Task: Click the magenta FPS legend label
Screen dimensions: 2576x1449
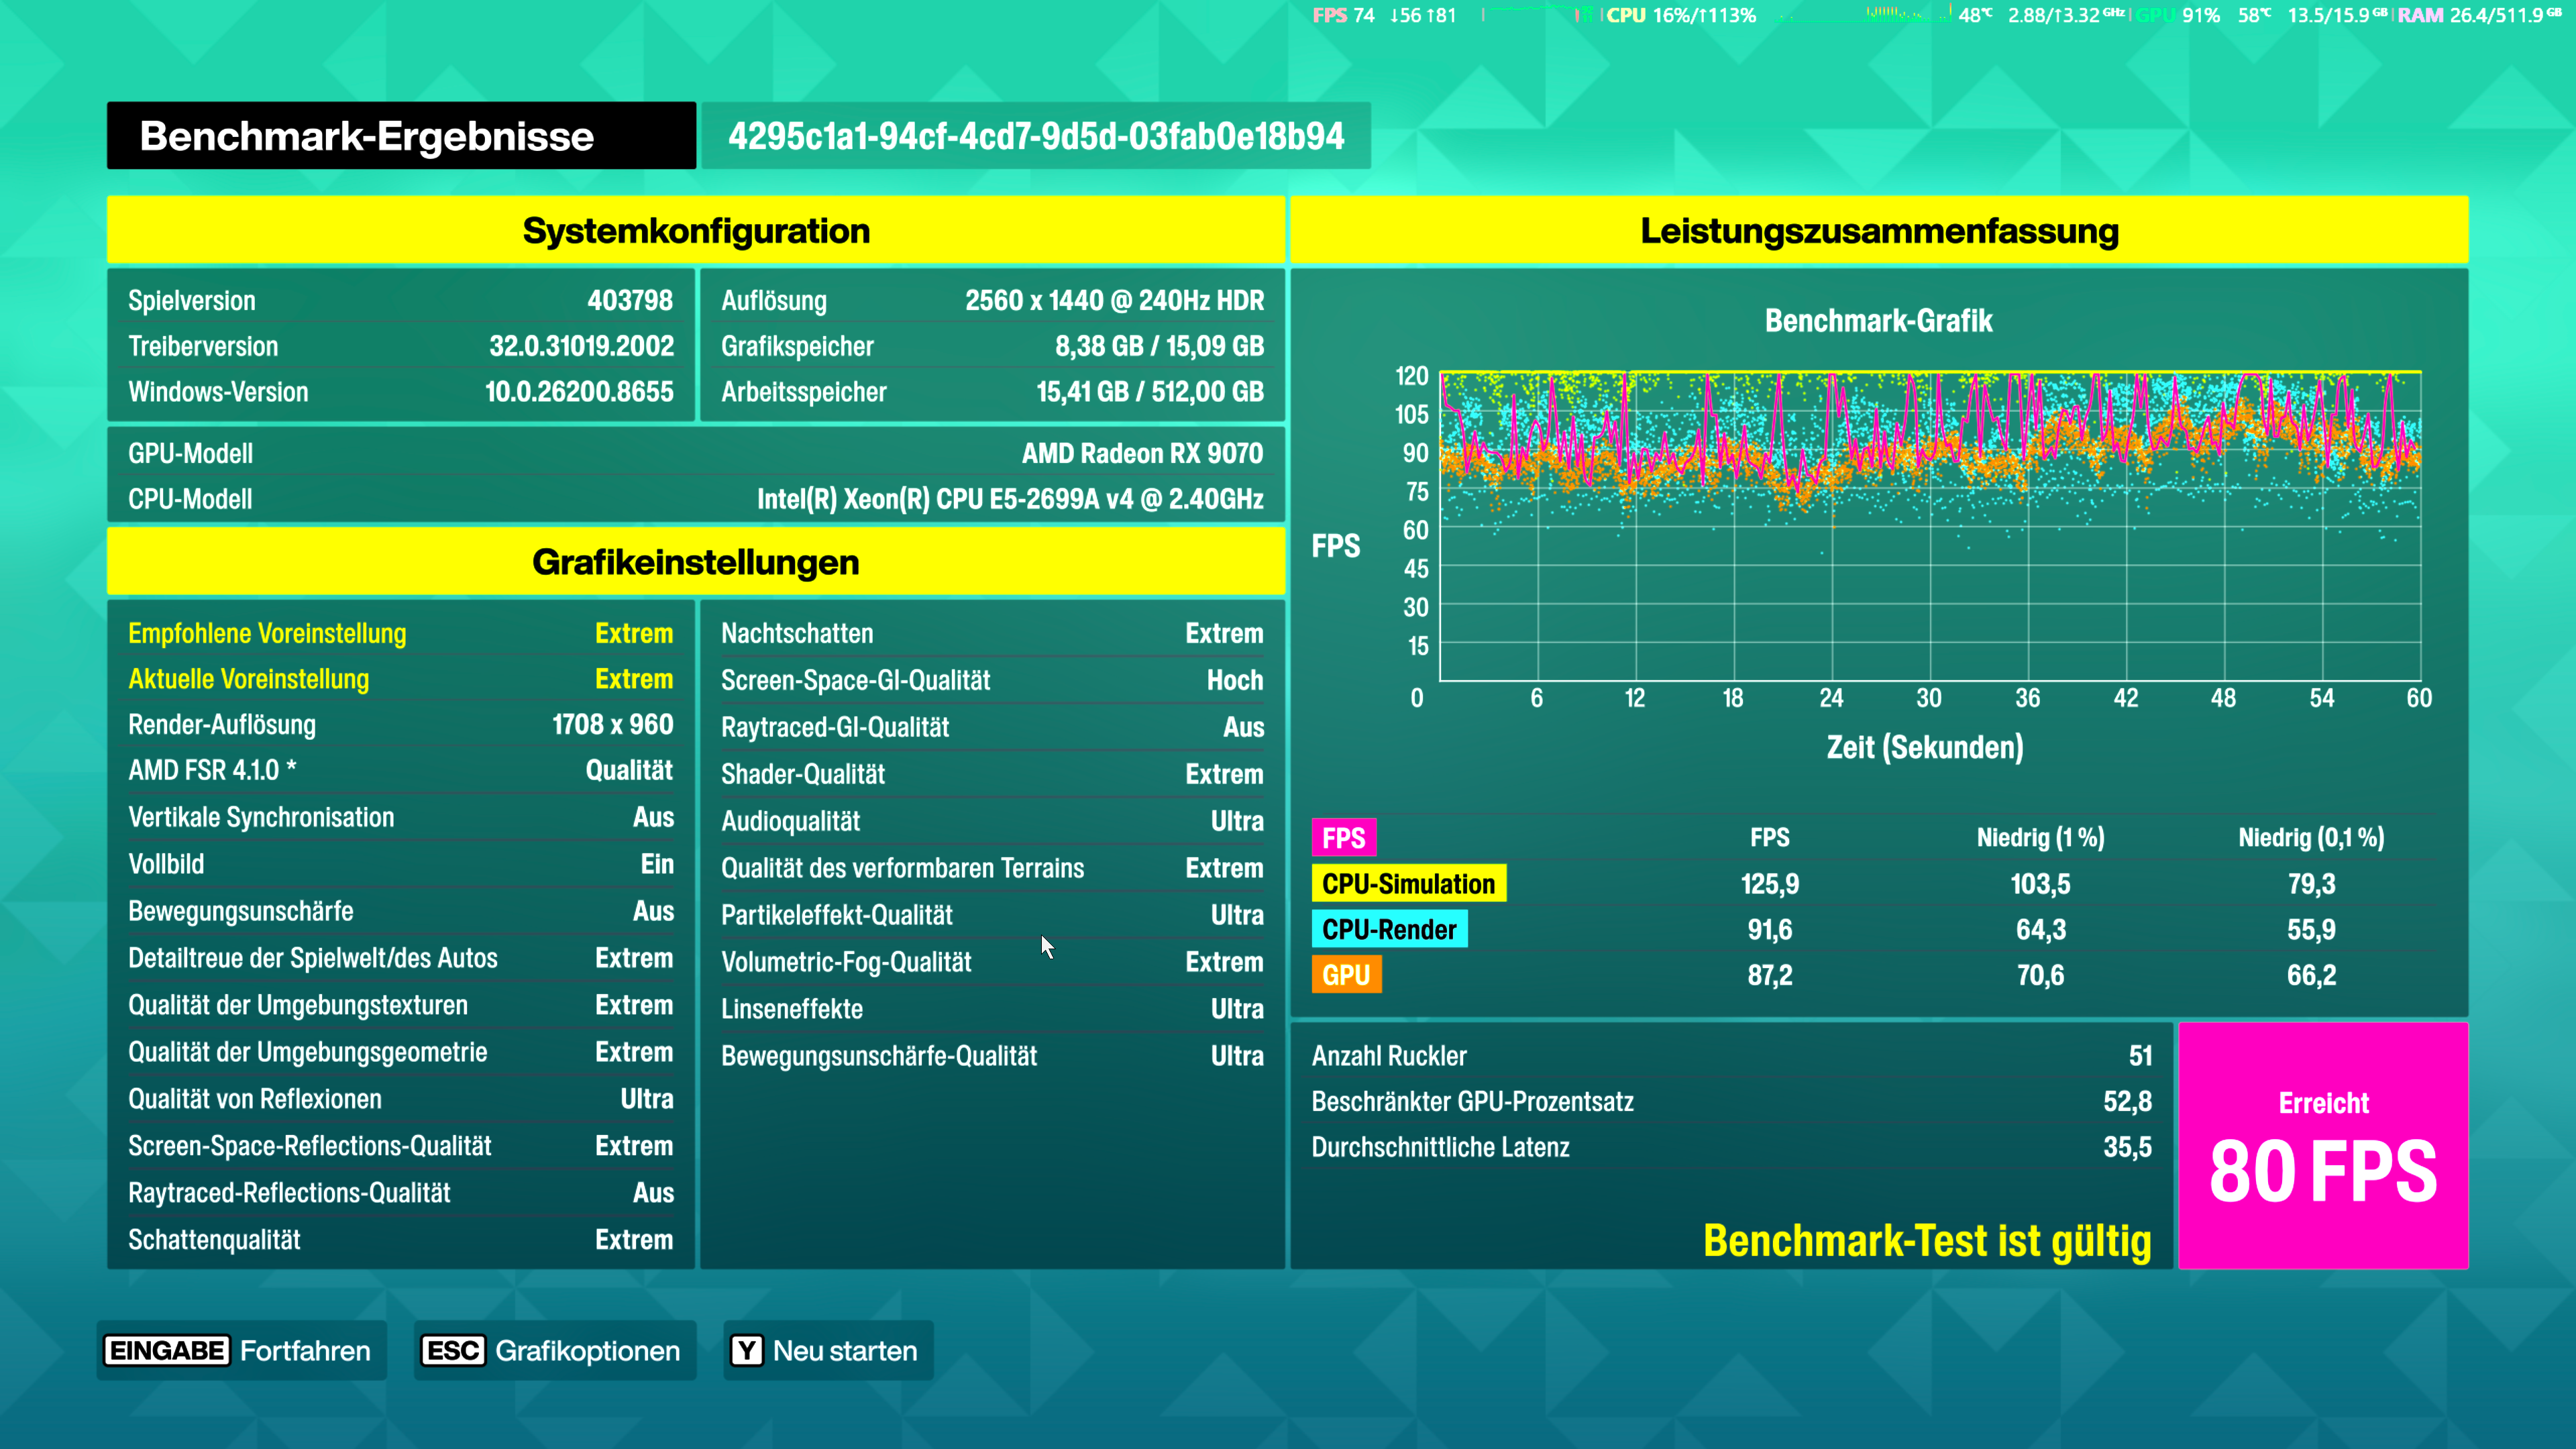Action: click(1344, 838)
